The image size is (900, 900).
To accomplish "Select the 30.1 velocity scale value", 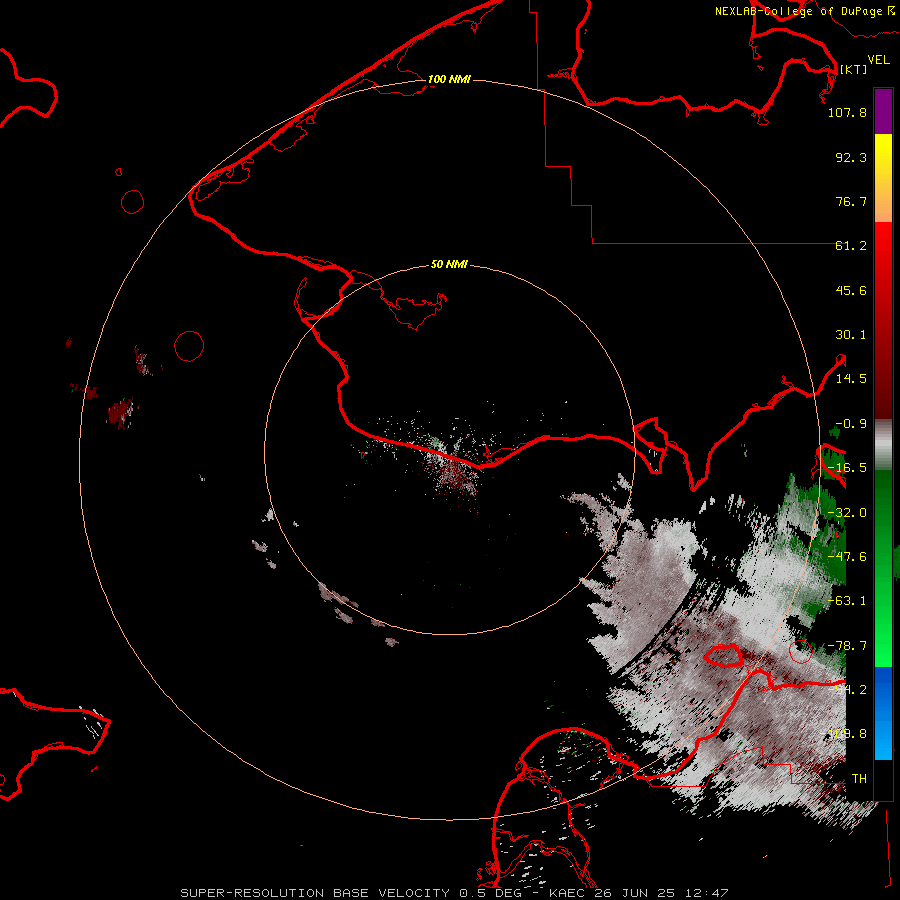I will point(851,335).
